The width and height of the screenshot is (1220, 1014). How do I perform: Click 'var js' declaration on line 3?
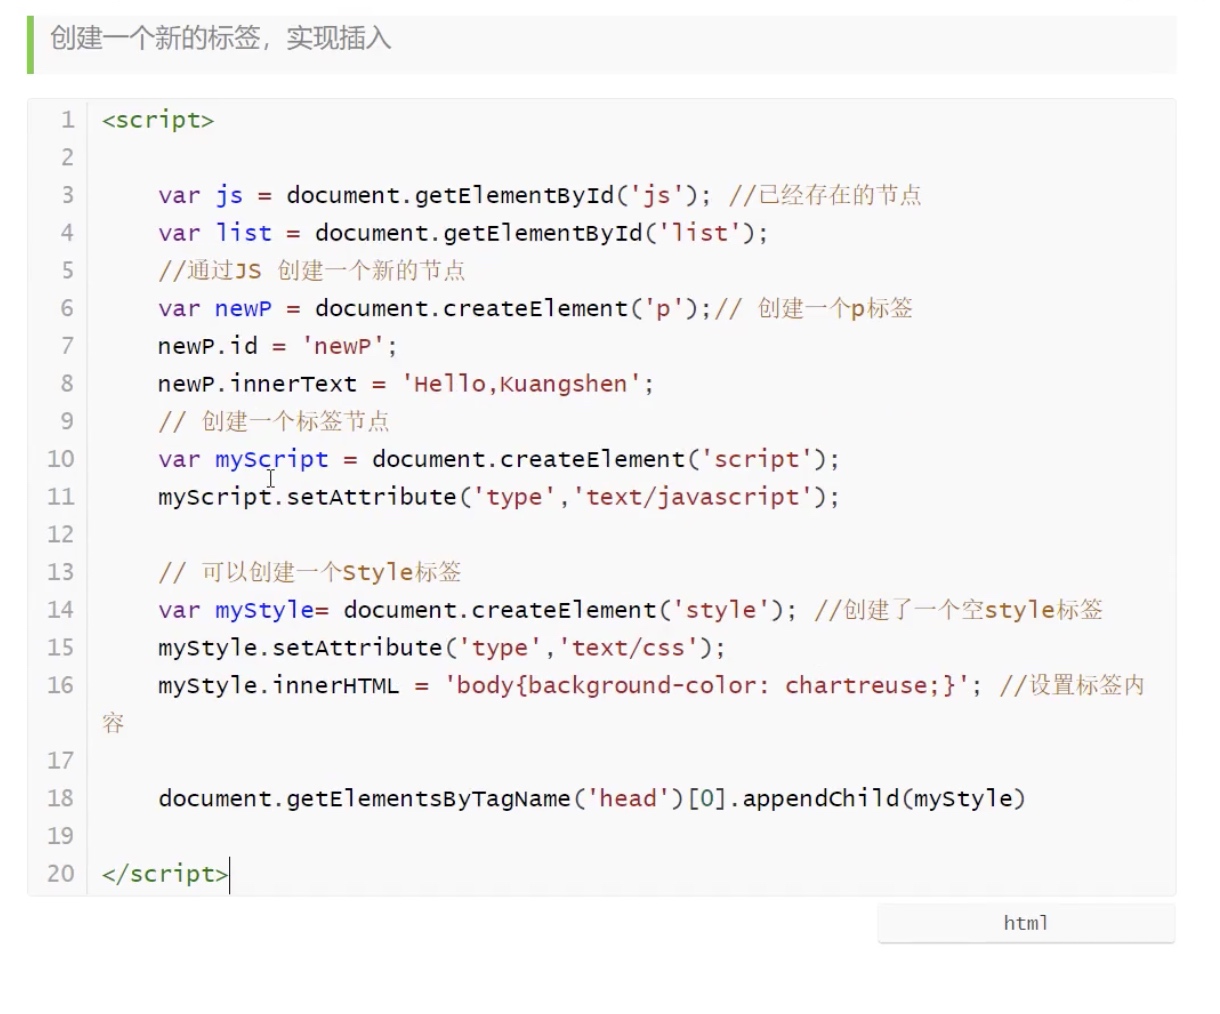[x=200, y=195]
